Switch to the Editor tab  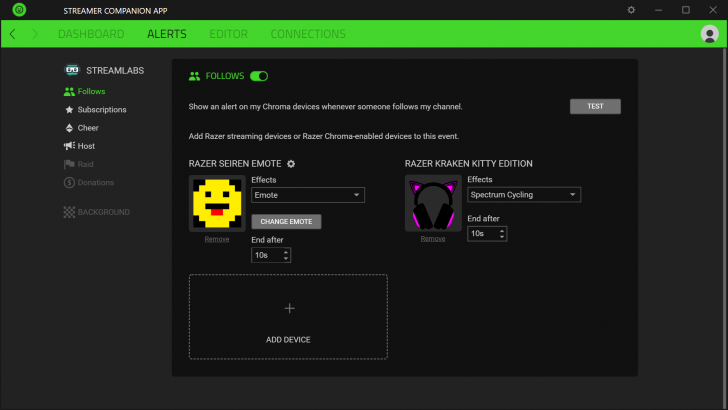click(228, 34)
